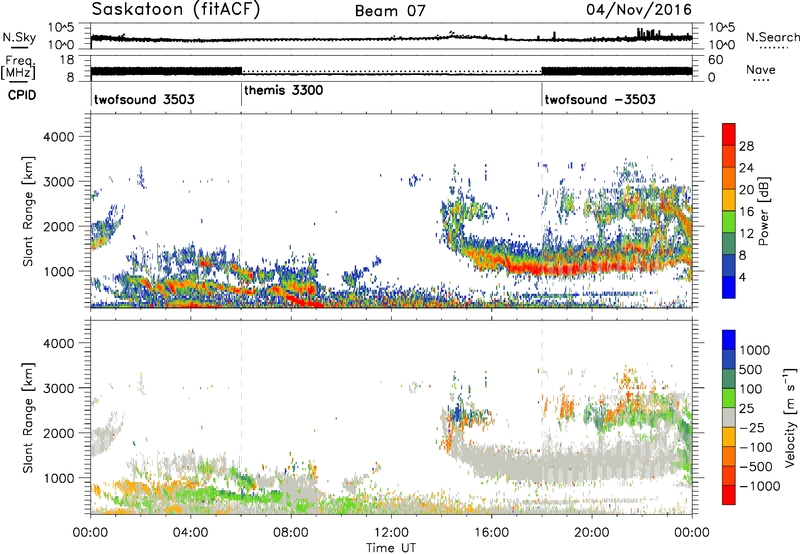This screenshot has height=554, width=800.
Task: Click the '4000' tick on the power panel
Action: (59, 137)
